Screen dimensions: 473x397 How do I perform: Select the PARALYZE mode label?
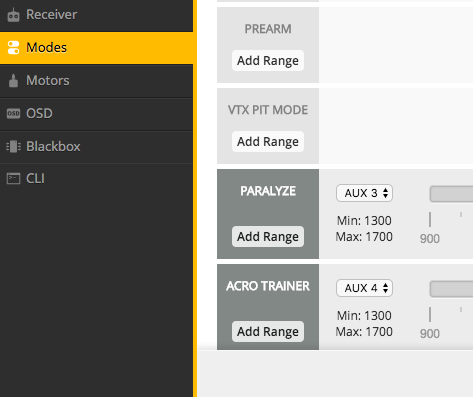tap(268, 191)
